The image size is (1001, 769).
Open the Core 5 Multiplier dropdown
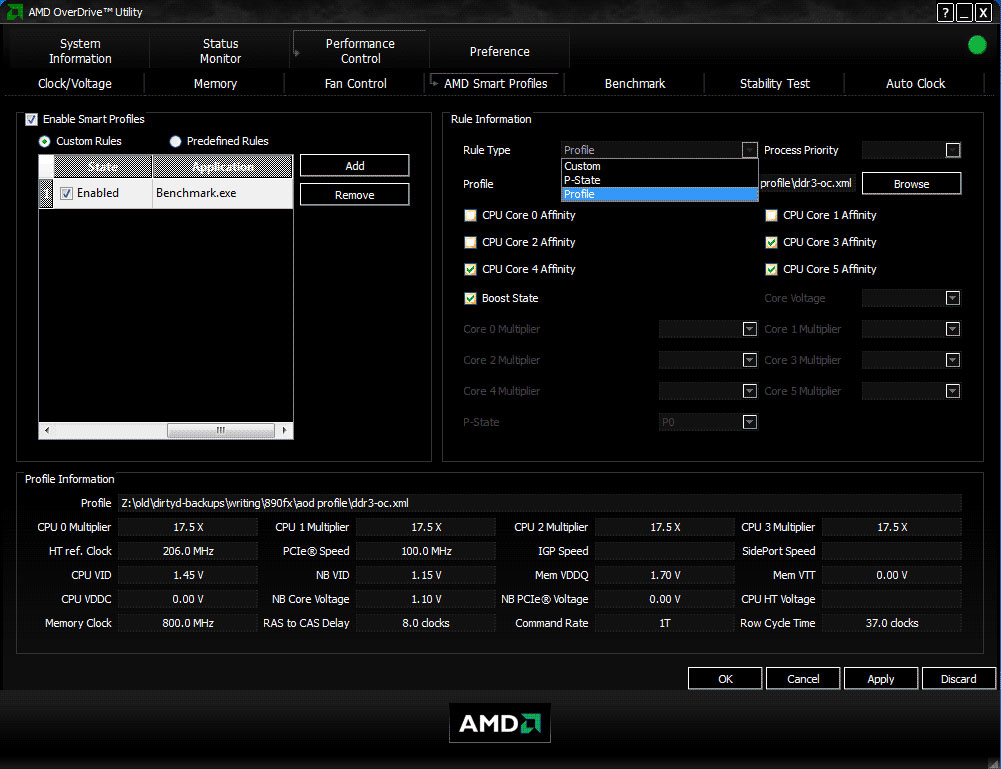(952, 391)
